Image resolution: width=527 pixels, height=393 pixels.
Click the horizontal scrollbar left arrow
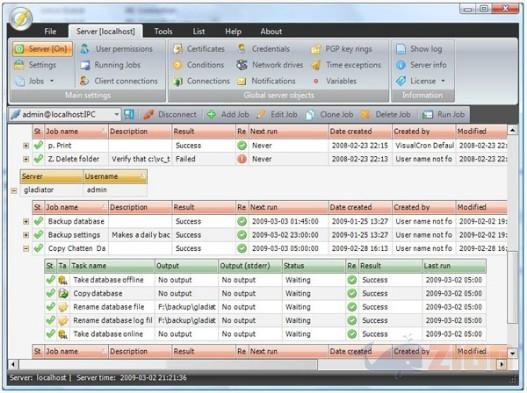tap(13, 364)
